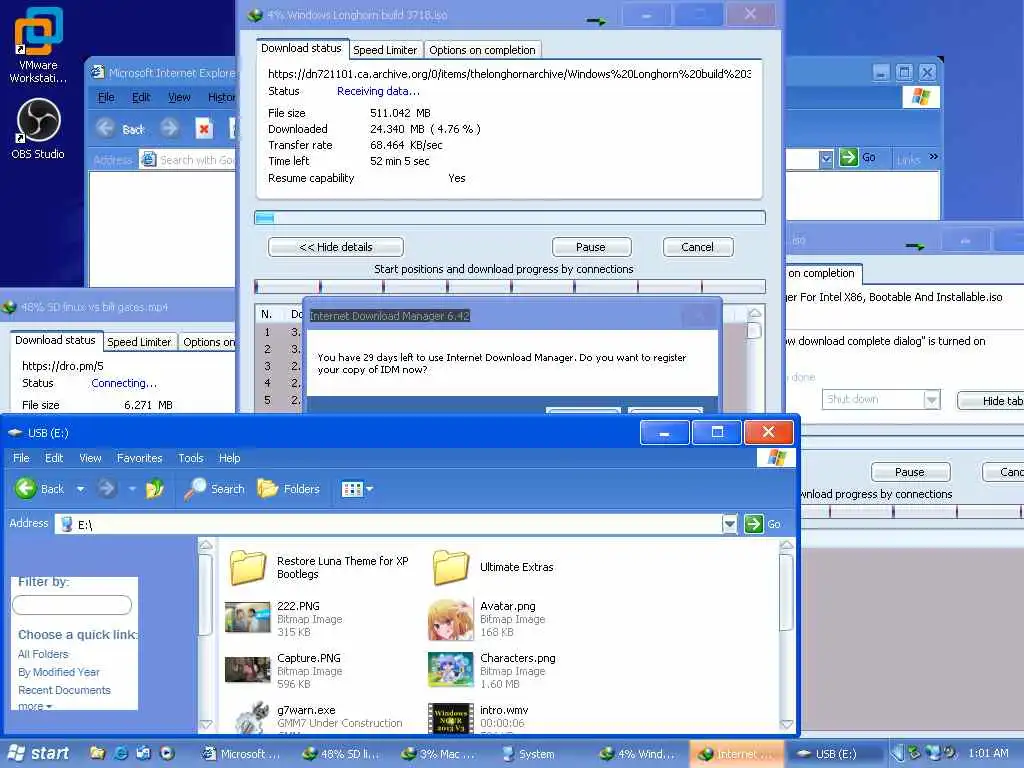Open VMware Workstation desktop shortcut

point(38,46)
